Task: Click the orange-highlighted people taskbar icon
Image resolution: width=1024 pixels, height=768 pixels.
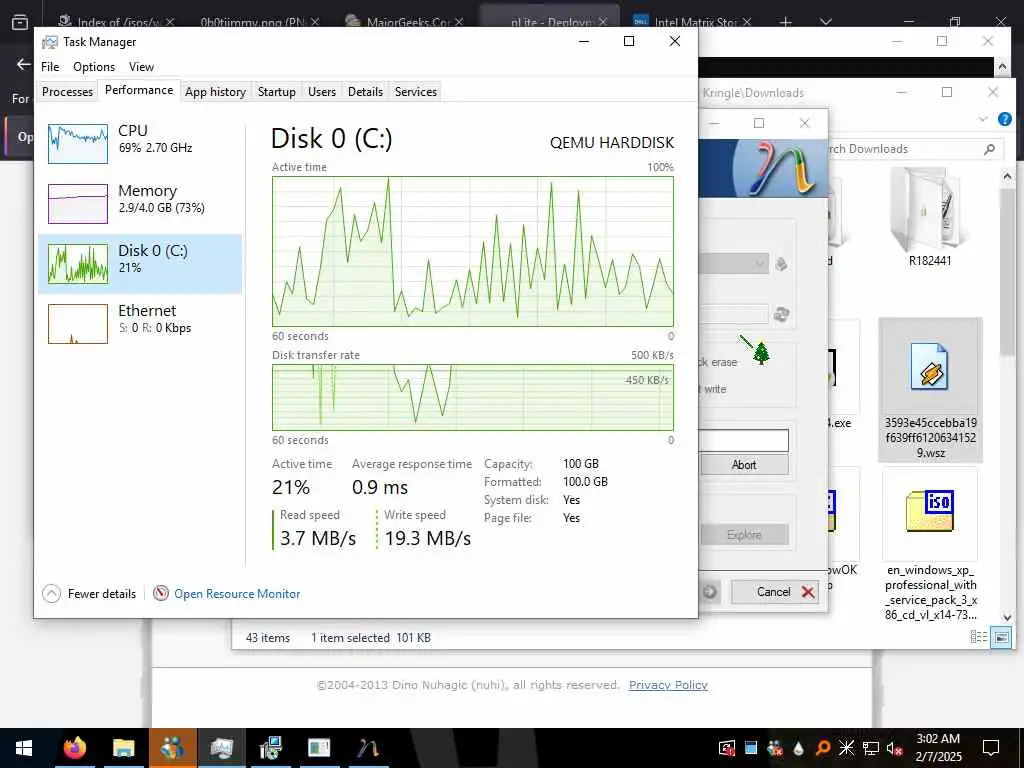Action: coord(172,748)
